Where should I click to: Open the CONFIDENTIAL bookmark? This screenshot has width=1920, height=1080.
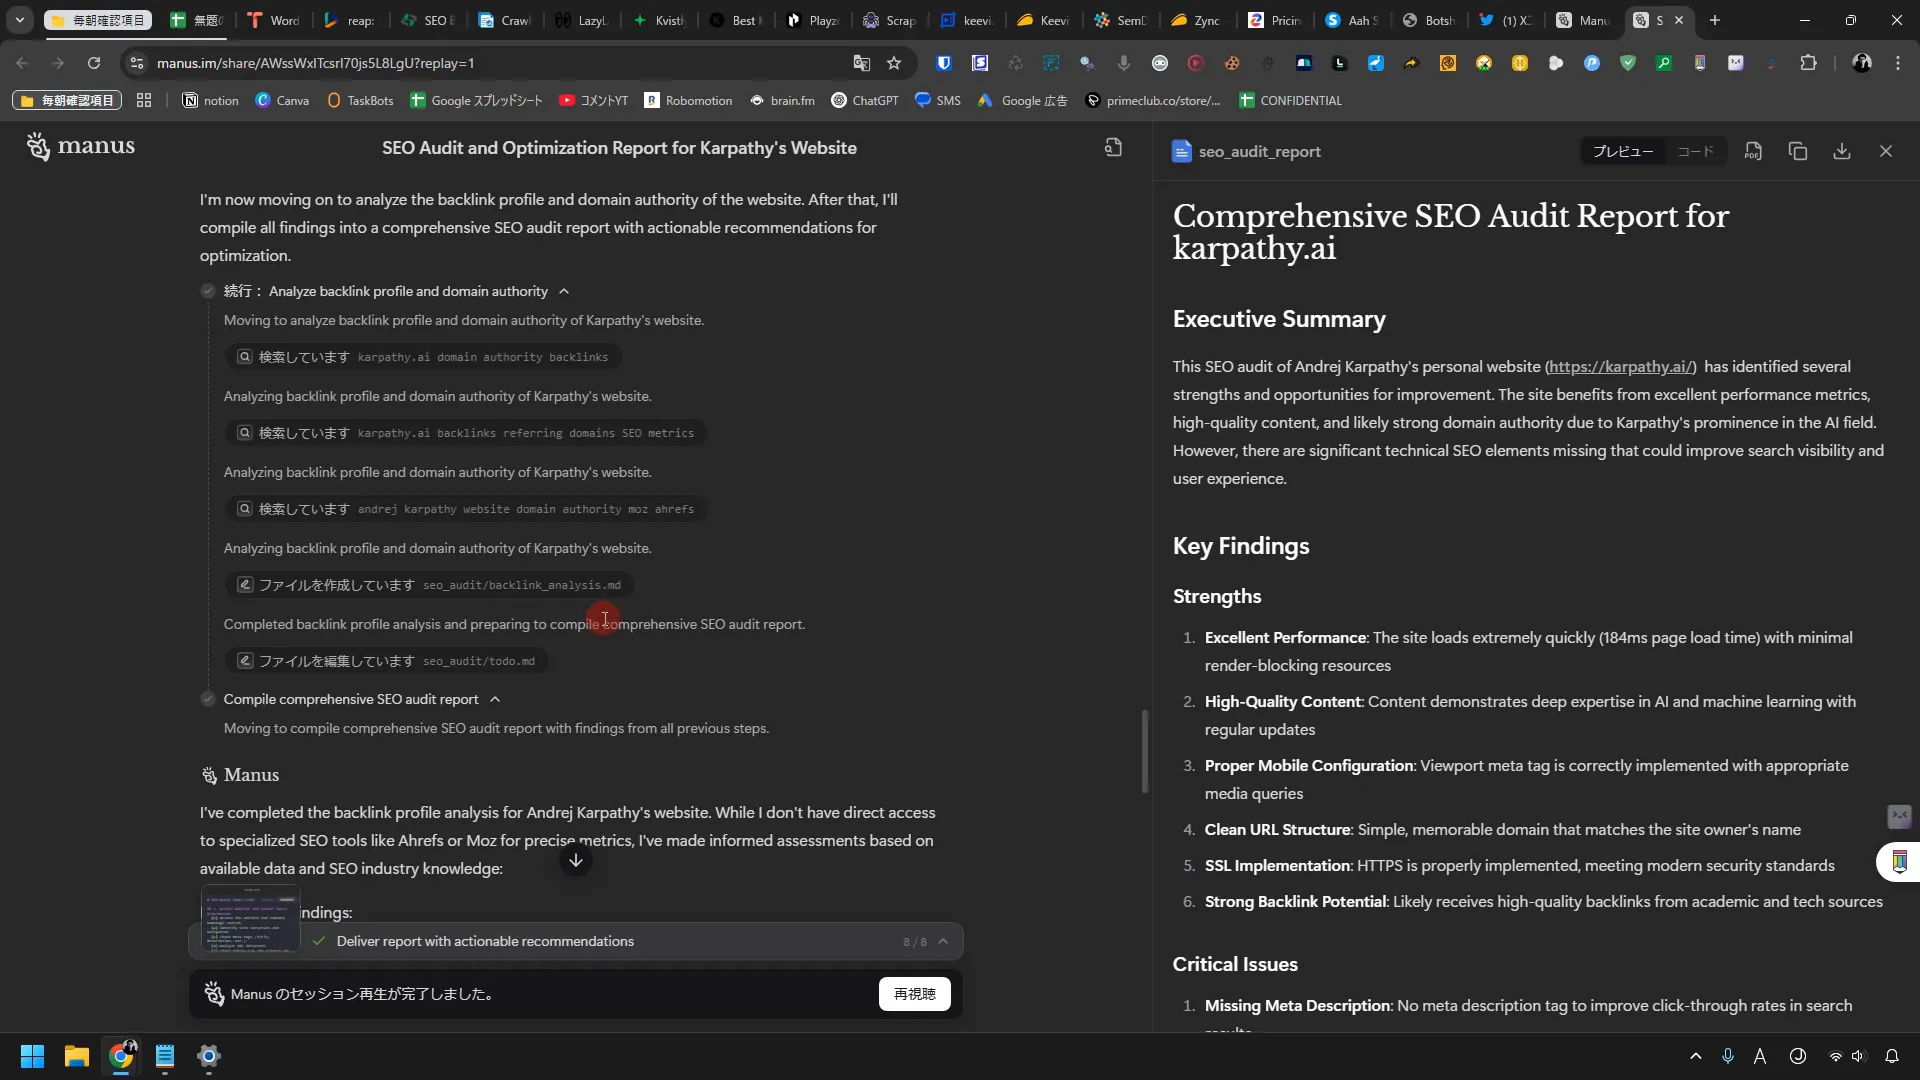pos(1290,100)
